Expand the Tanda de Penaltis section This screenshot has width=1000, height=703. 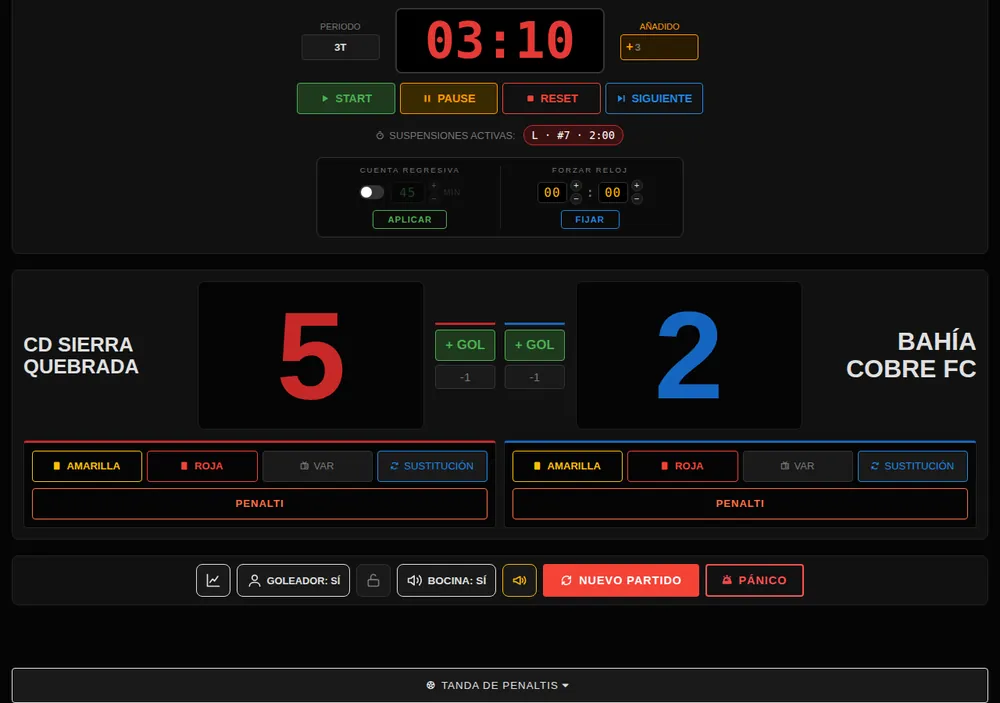[x=500, y=685]
